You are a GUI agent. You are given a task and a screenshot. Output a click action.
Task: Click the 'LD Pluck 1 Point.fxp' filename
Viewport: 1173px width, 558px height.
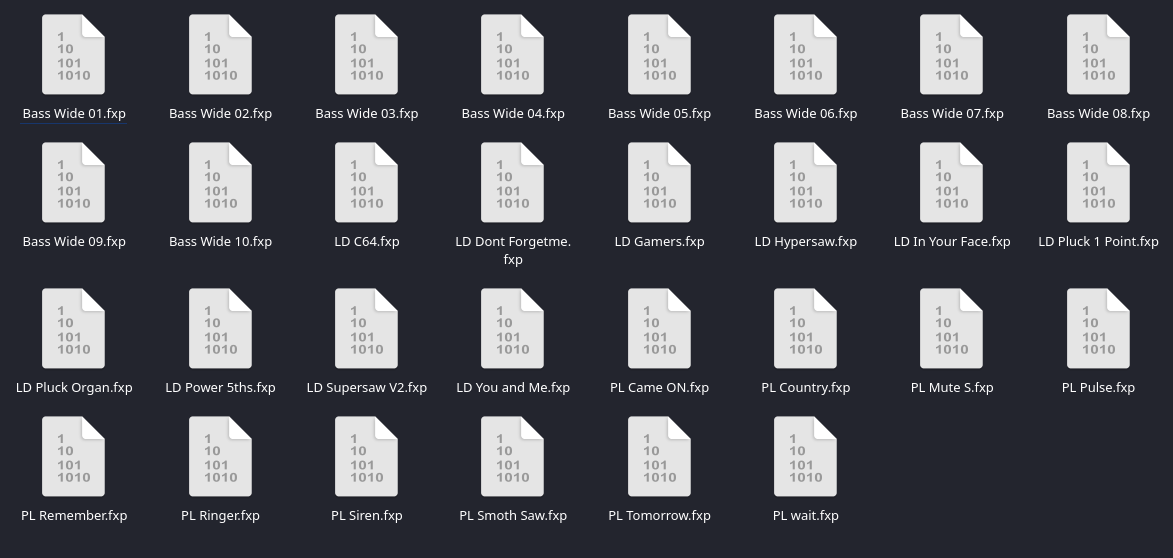tap(1098, 242)
